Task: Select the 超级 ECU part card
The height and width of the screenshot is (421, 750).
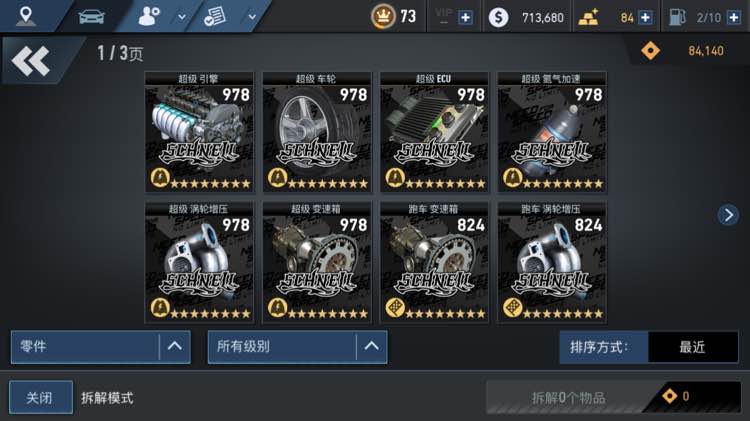Action: click(x=434, y=133)
